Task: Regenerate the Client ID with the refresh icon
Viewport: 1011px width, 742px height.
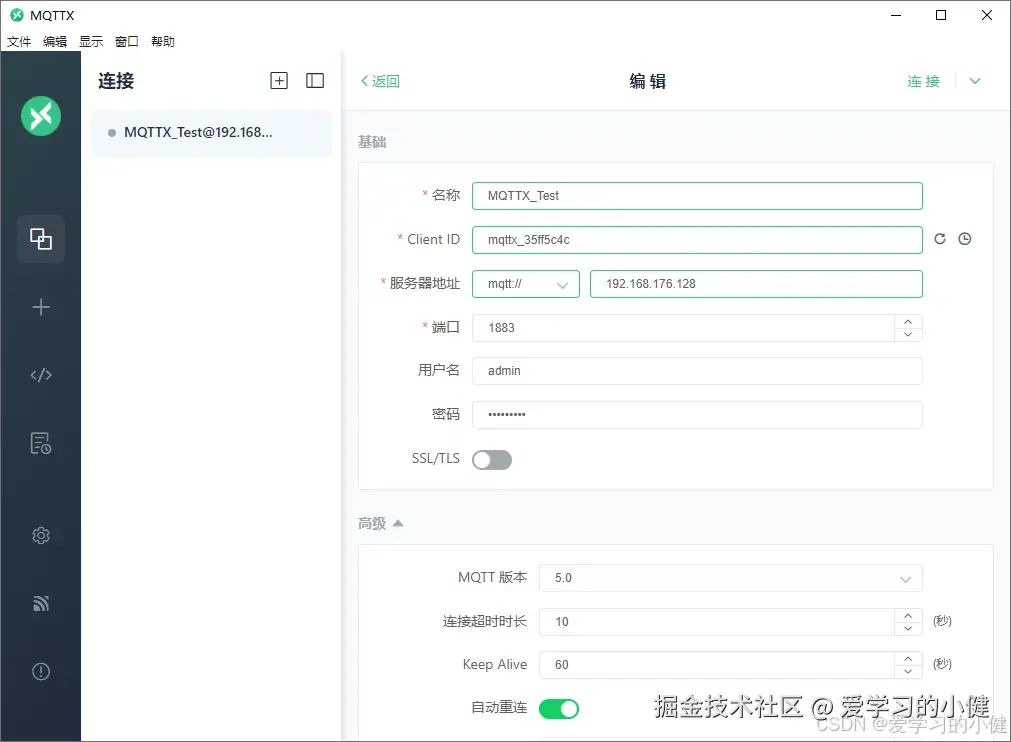Action: (x=941, y=239)
